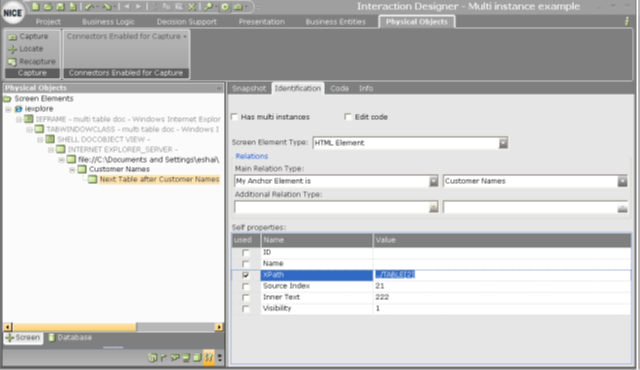Click the info icon at top right
Viewport: 640px width, 370px height.
click(x=627, y=21)
